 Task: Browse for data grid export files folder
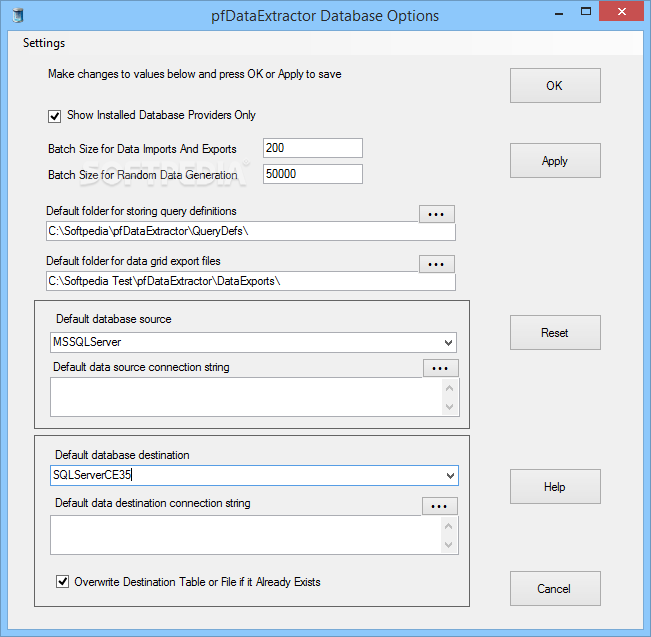436,264
